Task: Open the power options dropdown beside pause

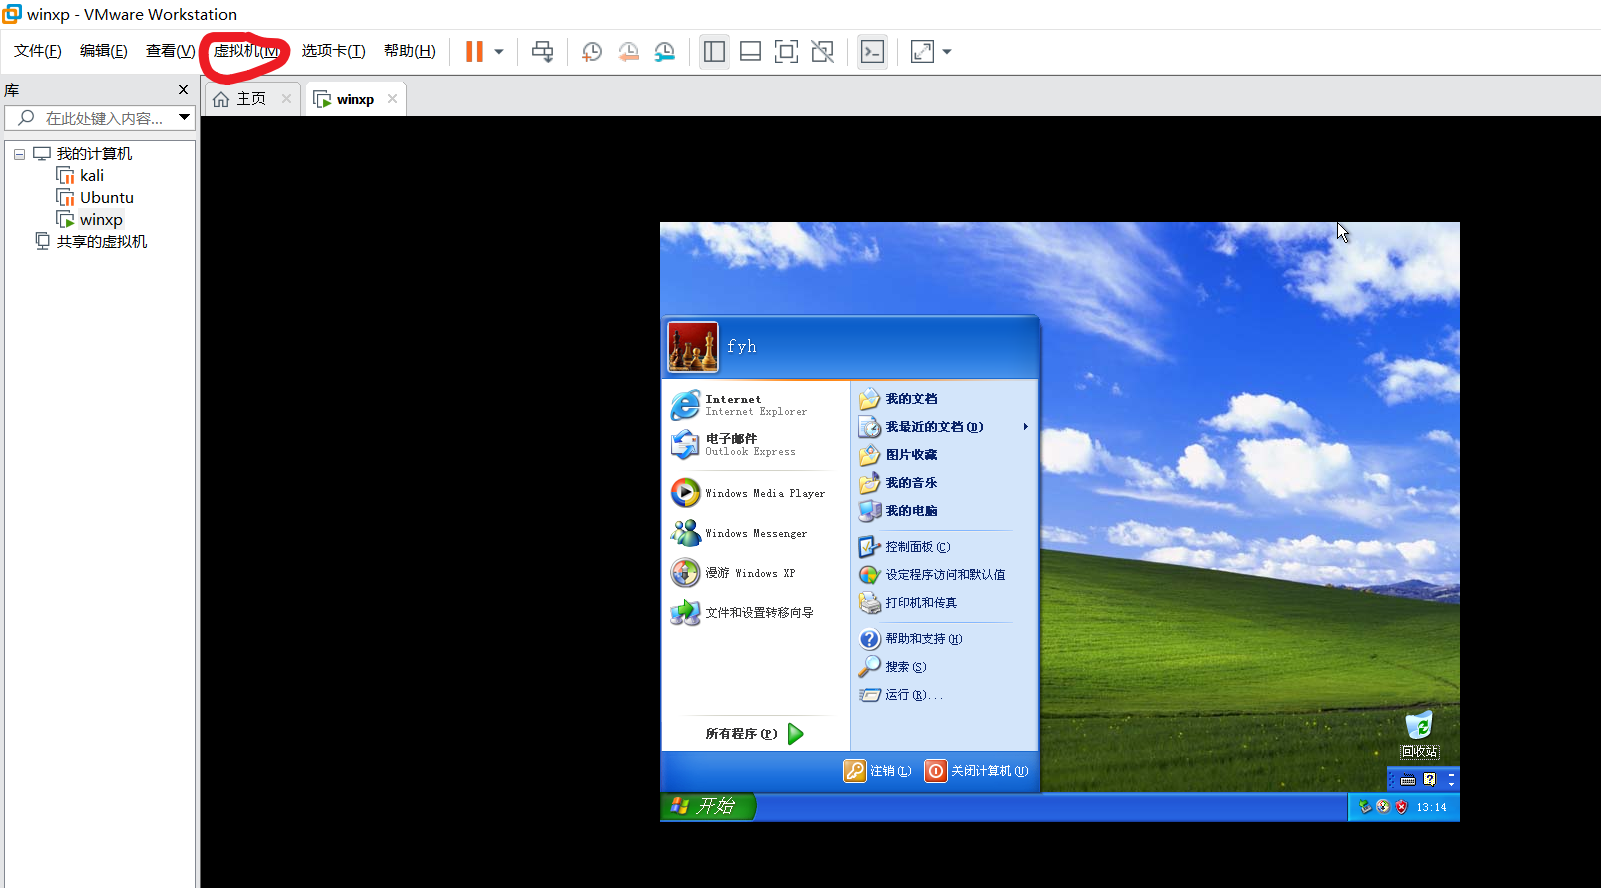Action: (x=499, y=52)
